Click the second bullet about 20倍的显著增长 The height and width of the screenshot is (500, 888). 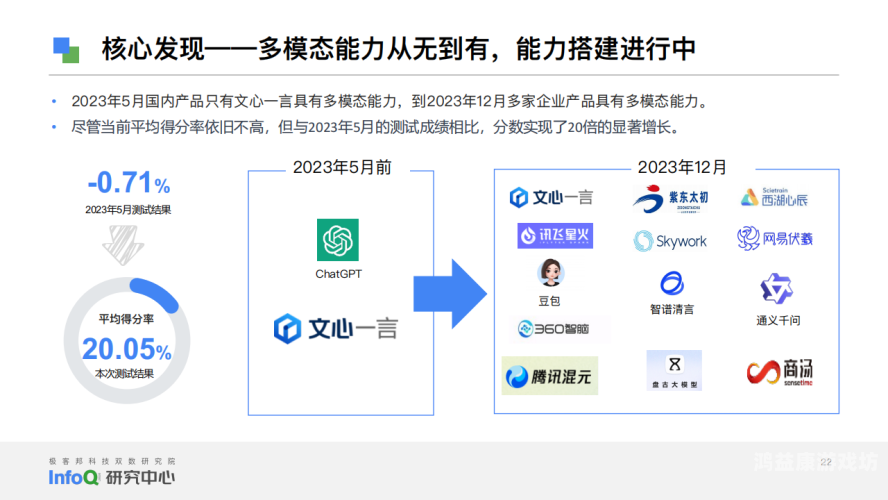(375, 127)
